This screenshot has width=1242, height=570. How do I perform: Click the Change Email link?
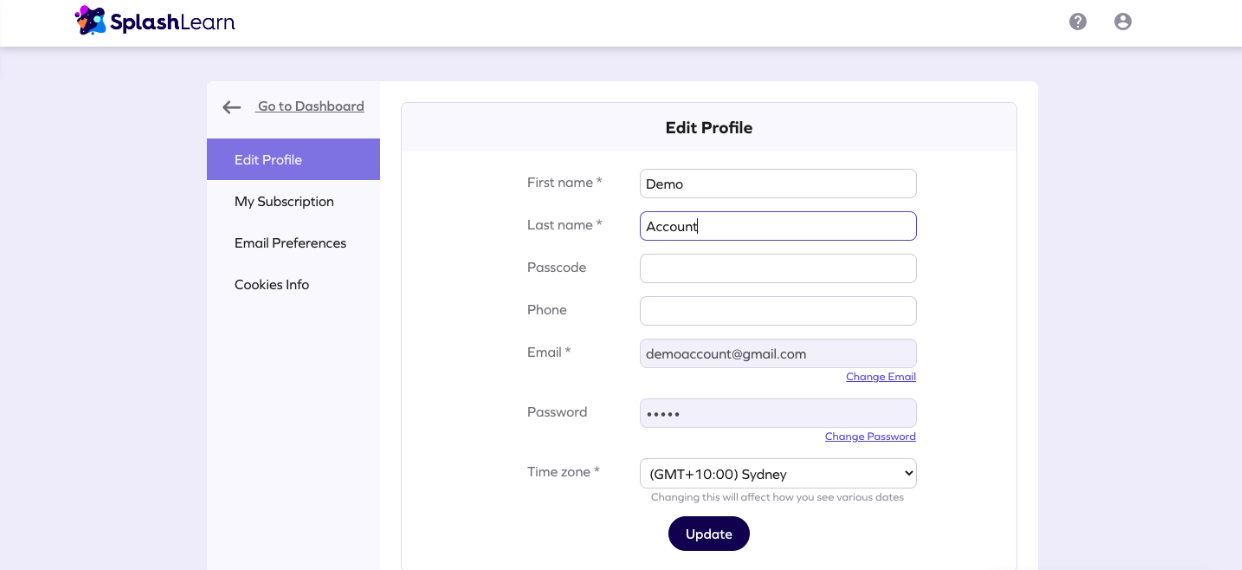tap(880, 377)
